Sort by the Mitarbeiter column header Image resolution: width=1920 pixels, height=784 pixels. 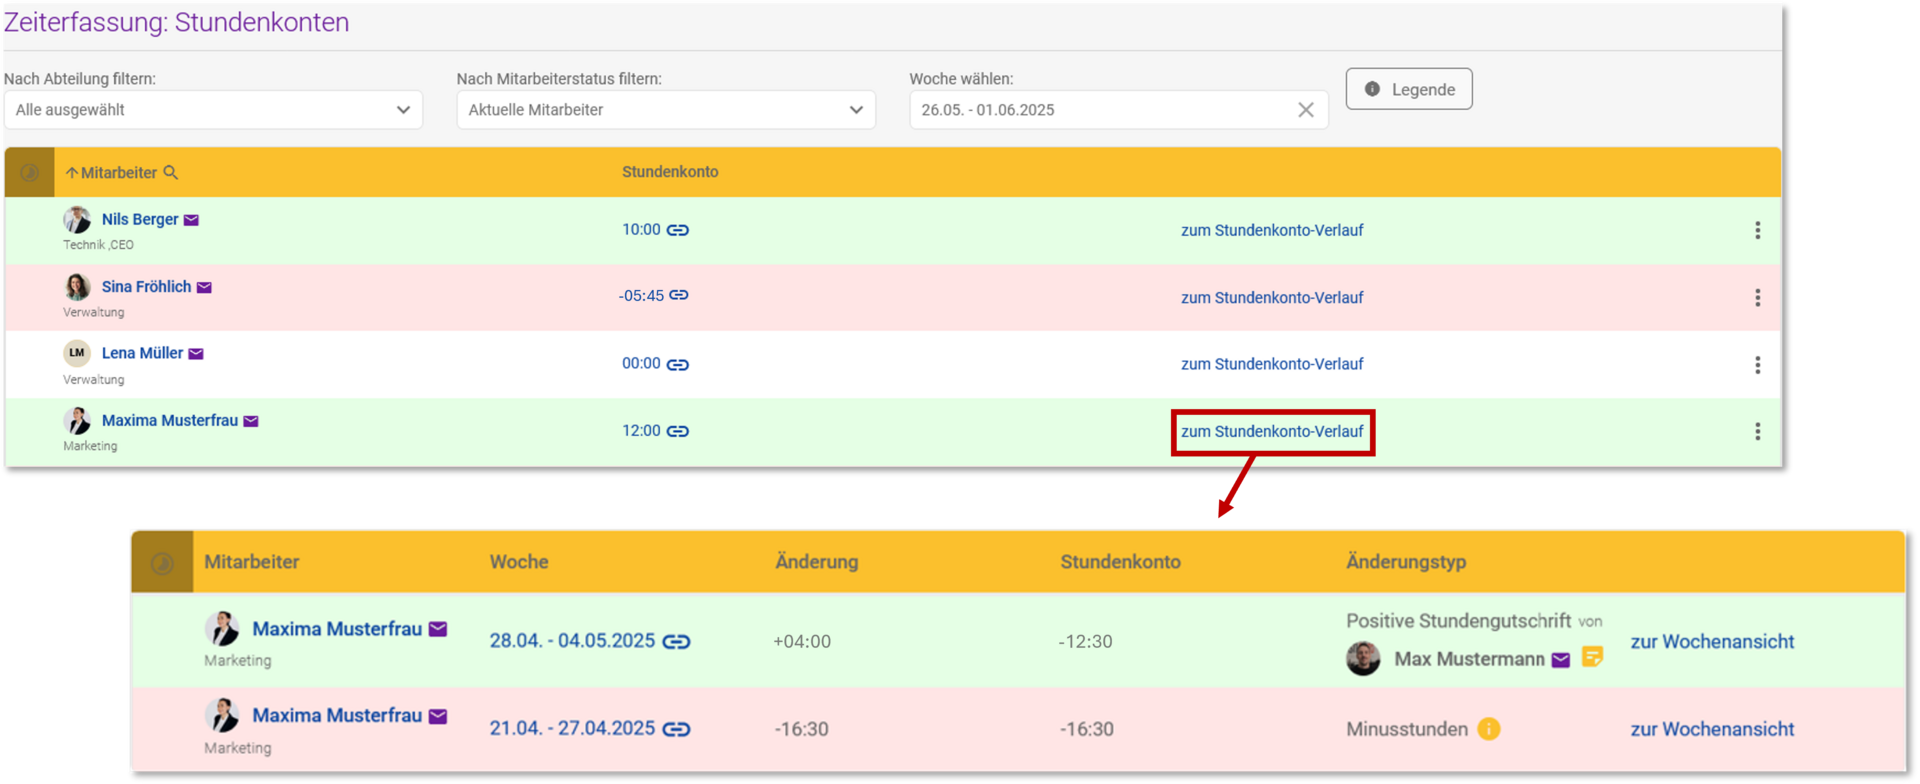click(x=118, y=173)
